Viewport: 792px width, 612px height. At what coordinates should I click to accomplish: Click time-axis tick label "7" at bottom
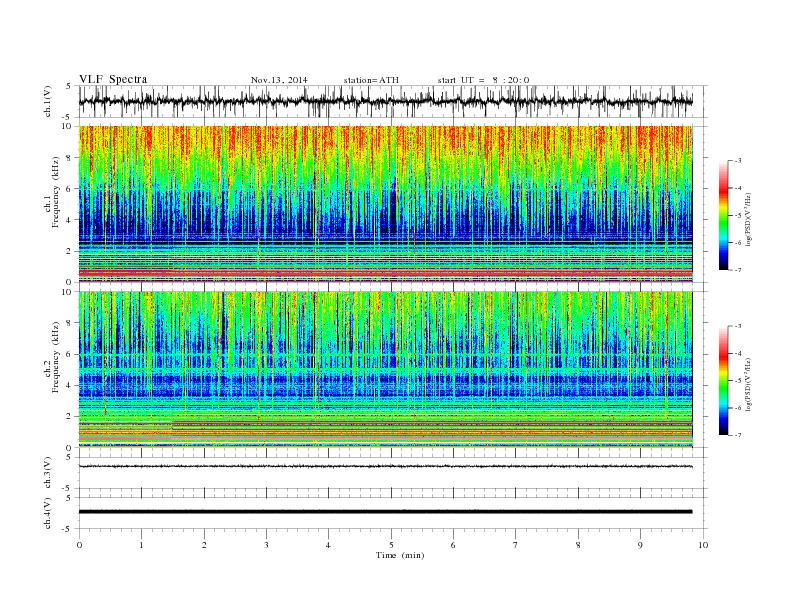(516, 545)
